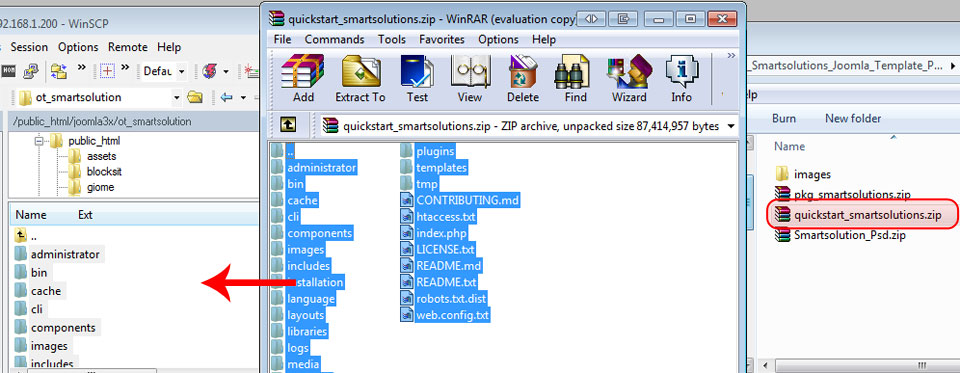
Task: Go up one level in WinRAR archive
Action: click(x=288, y=125)
